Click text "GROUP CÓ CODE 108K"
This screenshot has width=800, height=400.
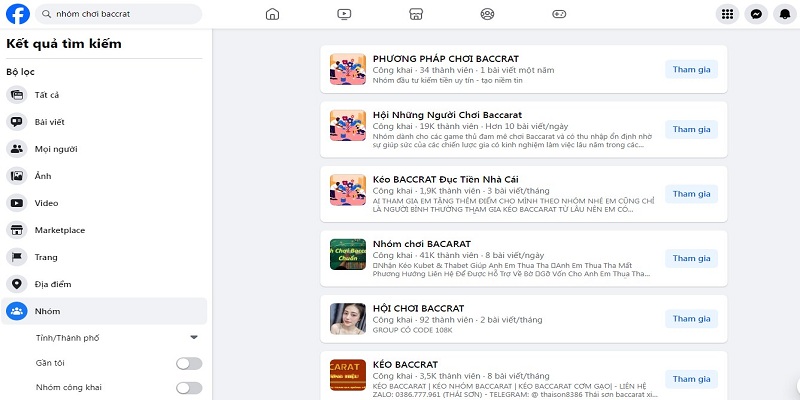pyautogui.click(x=412, y=330)
